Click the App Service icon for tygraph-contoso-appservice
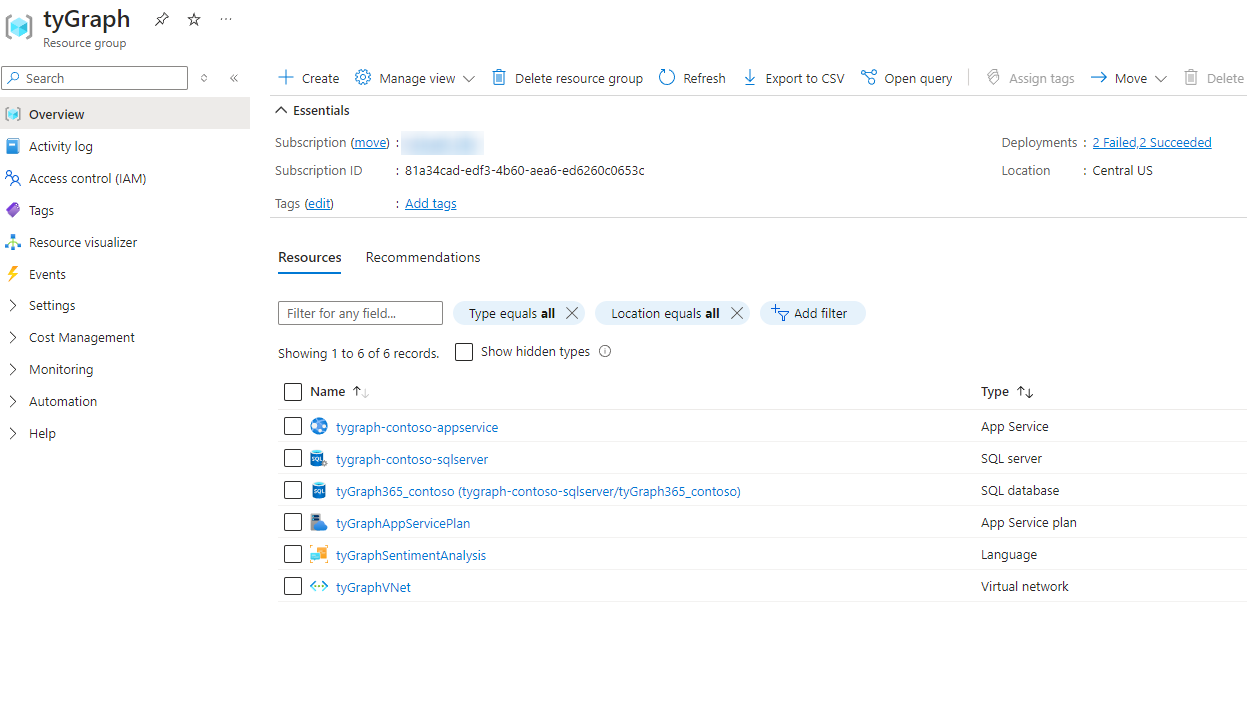1247x715 pixels. click(x=319, y=426)
